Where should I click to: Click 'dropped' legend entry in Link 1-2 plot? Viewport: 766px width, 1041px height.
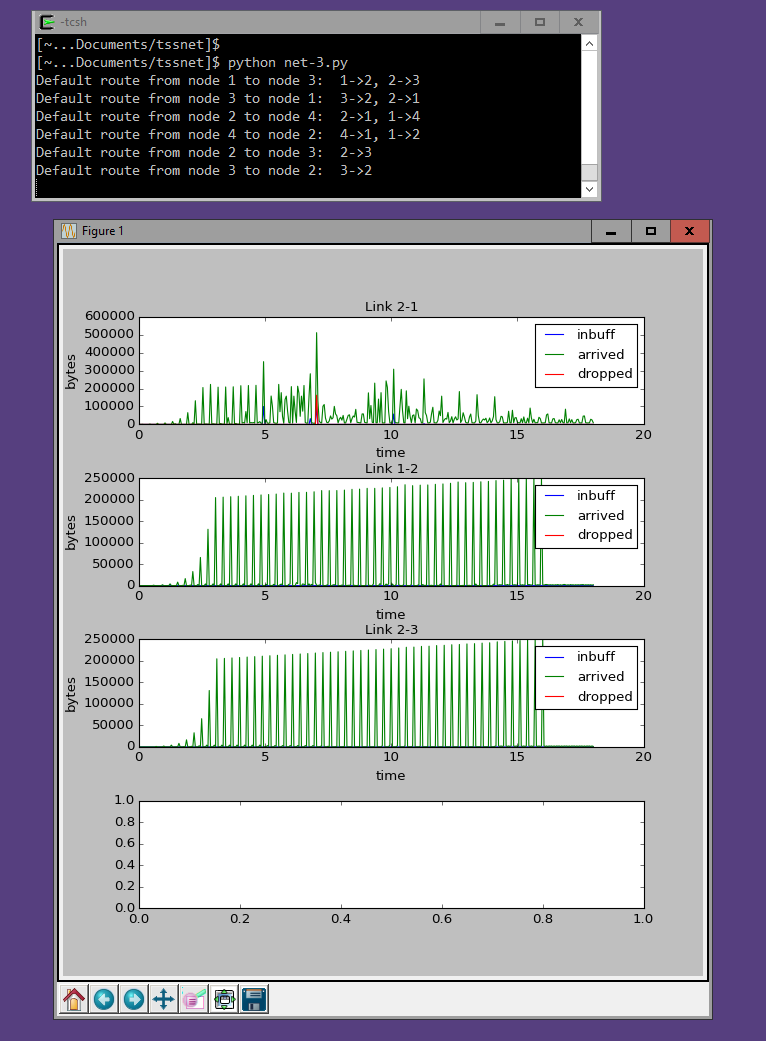point(605,535)
